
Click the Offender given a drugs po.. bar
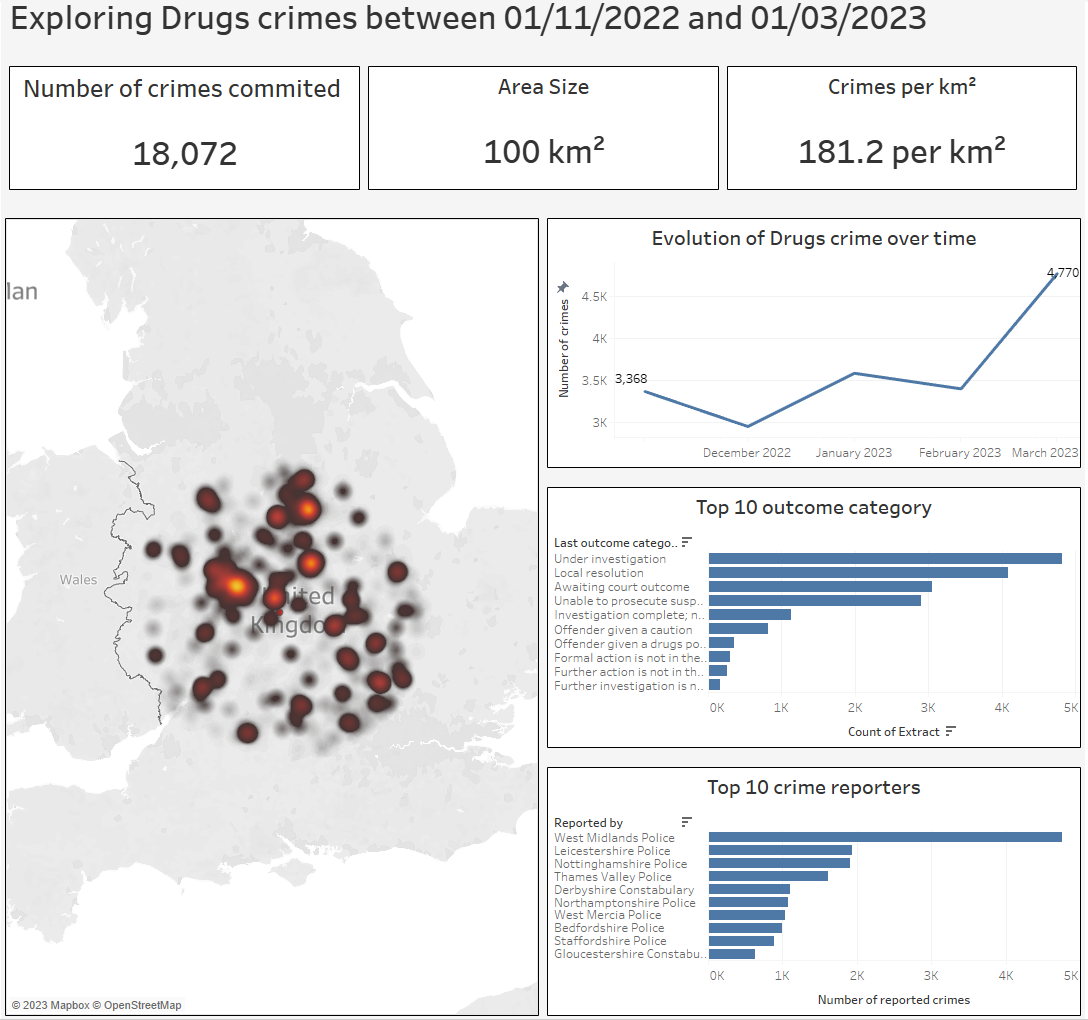pyautogui.click(x=722, y=643)
